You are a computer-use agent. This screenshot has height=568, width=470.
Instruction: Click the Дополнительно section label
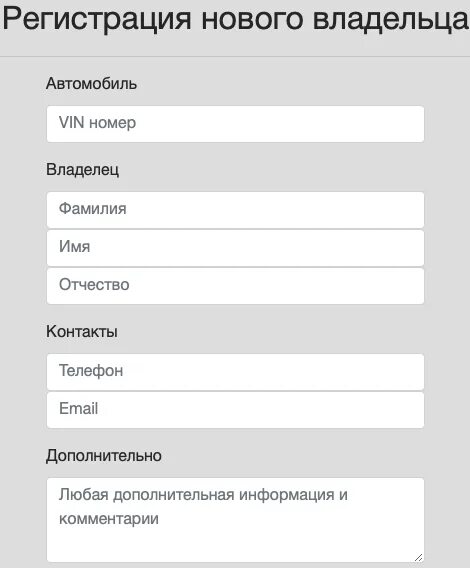[x=104, y=456]
